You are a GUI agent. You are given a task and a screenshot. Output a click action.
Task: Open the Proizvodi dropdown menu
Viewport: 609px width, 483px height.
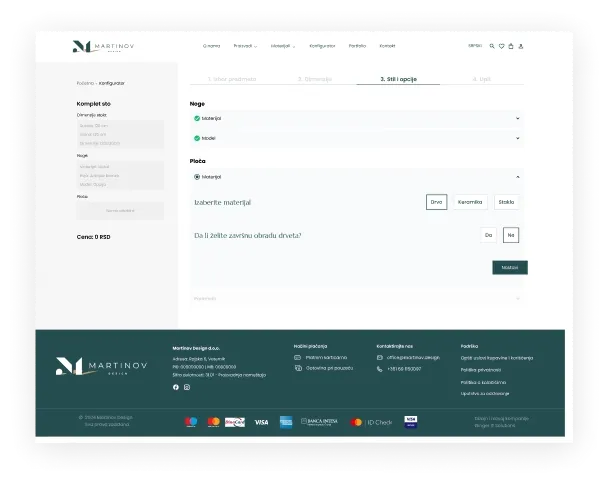pos(245,46)
